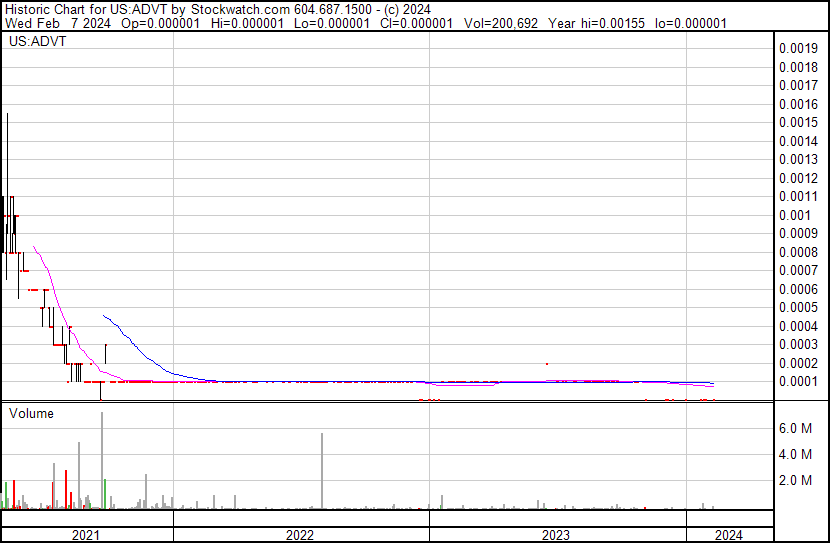Select the 2021 year label on time axis
Screen dimensions: 830x543
coord(87,535)
